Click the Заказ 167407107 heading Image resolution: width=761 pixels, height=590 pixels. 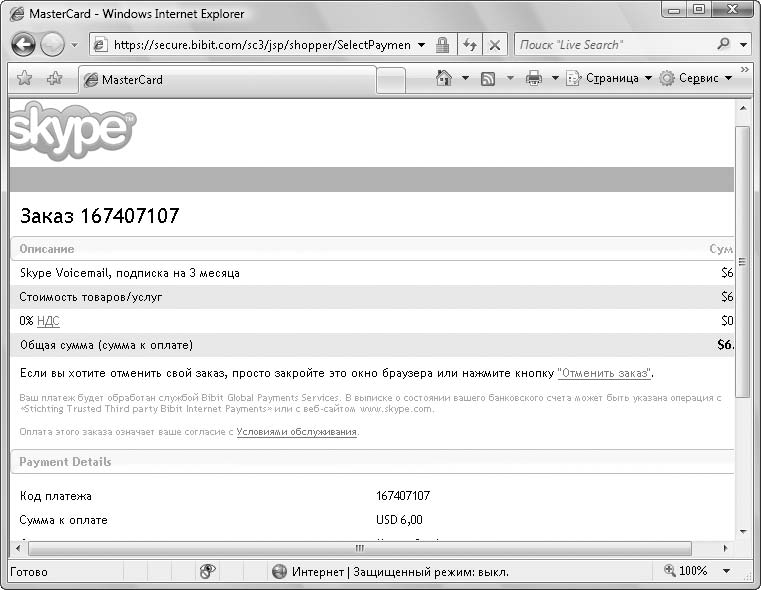point(99,216)
